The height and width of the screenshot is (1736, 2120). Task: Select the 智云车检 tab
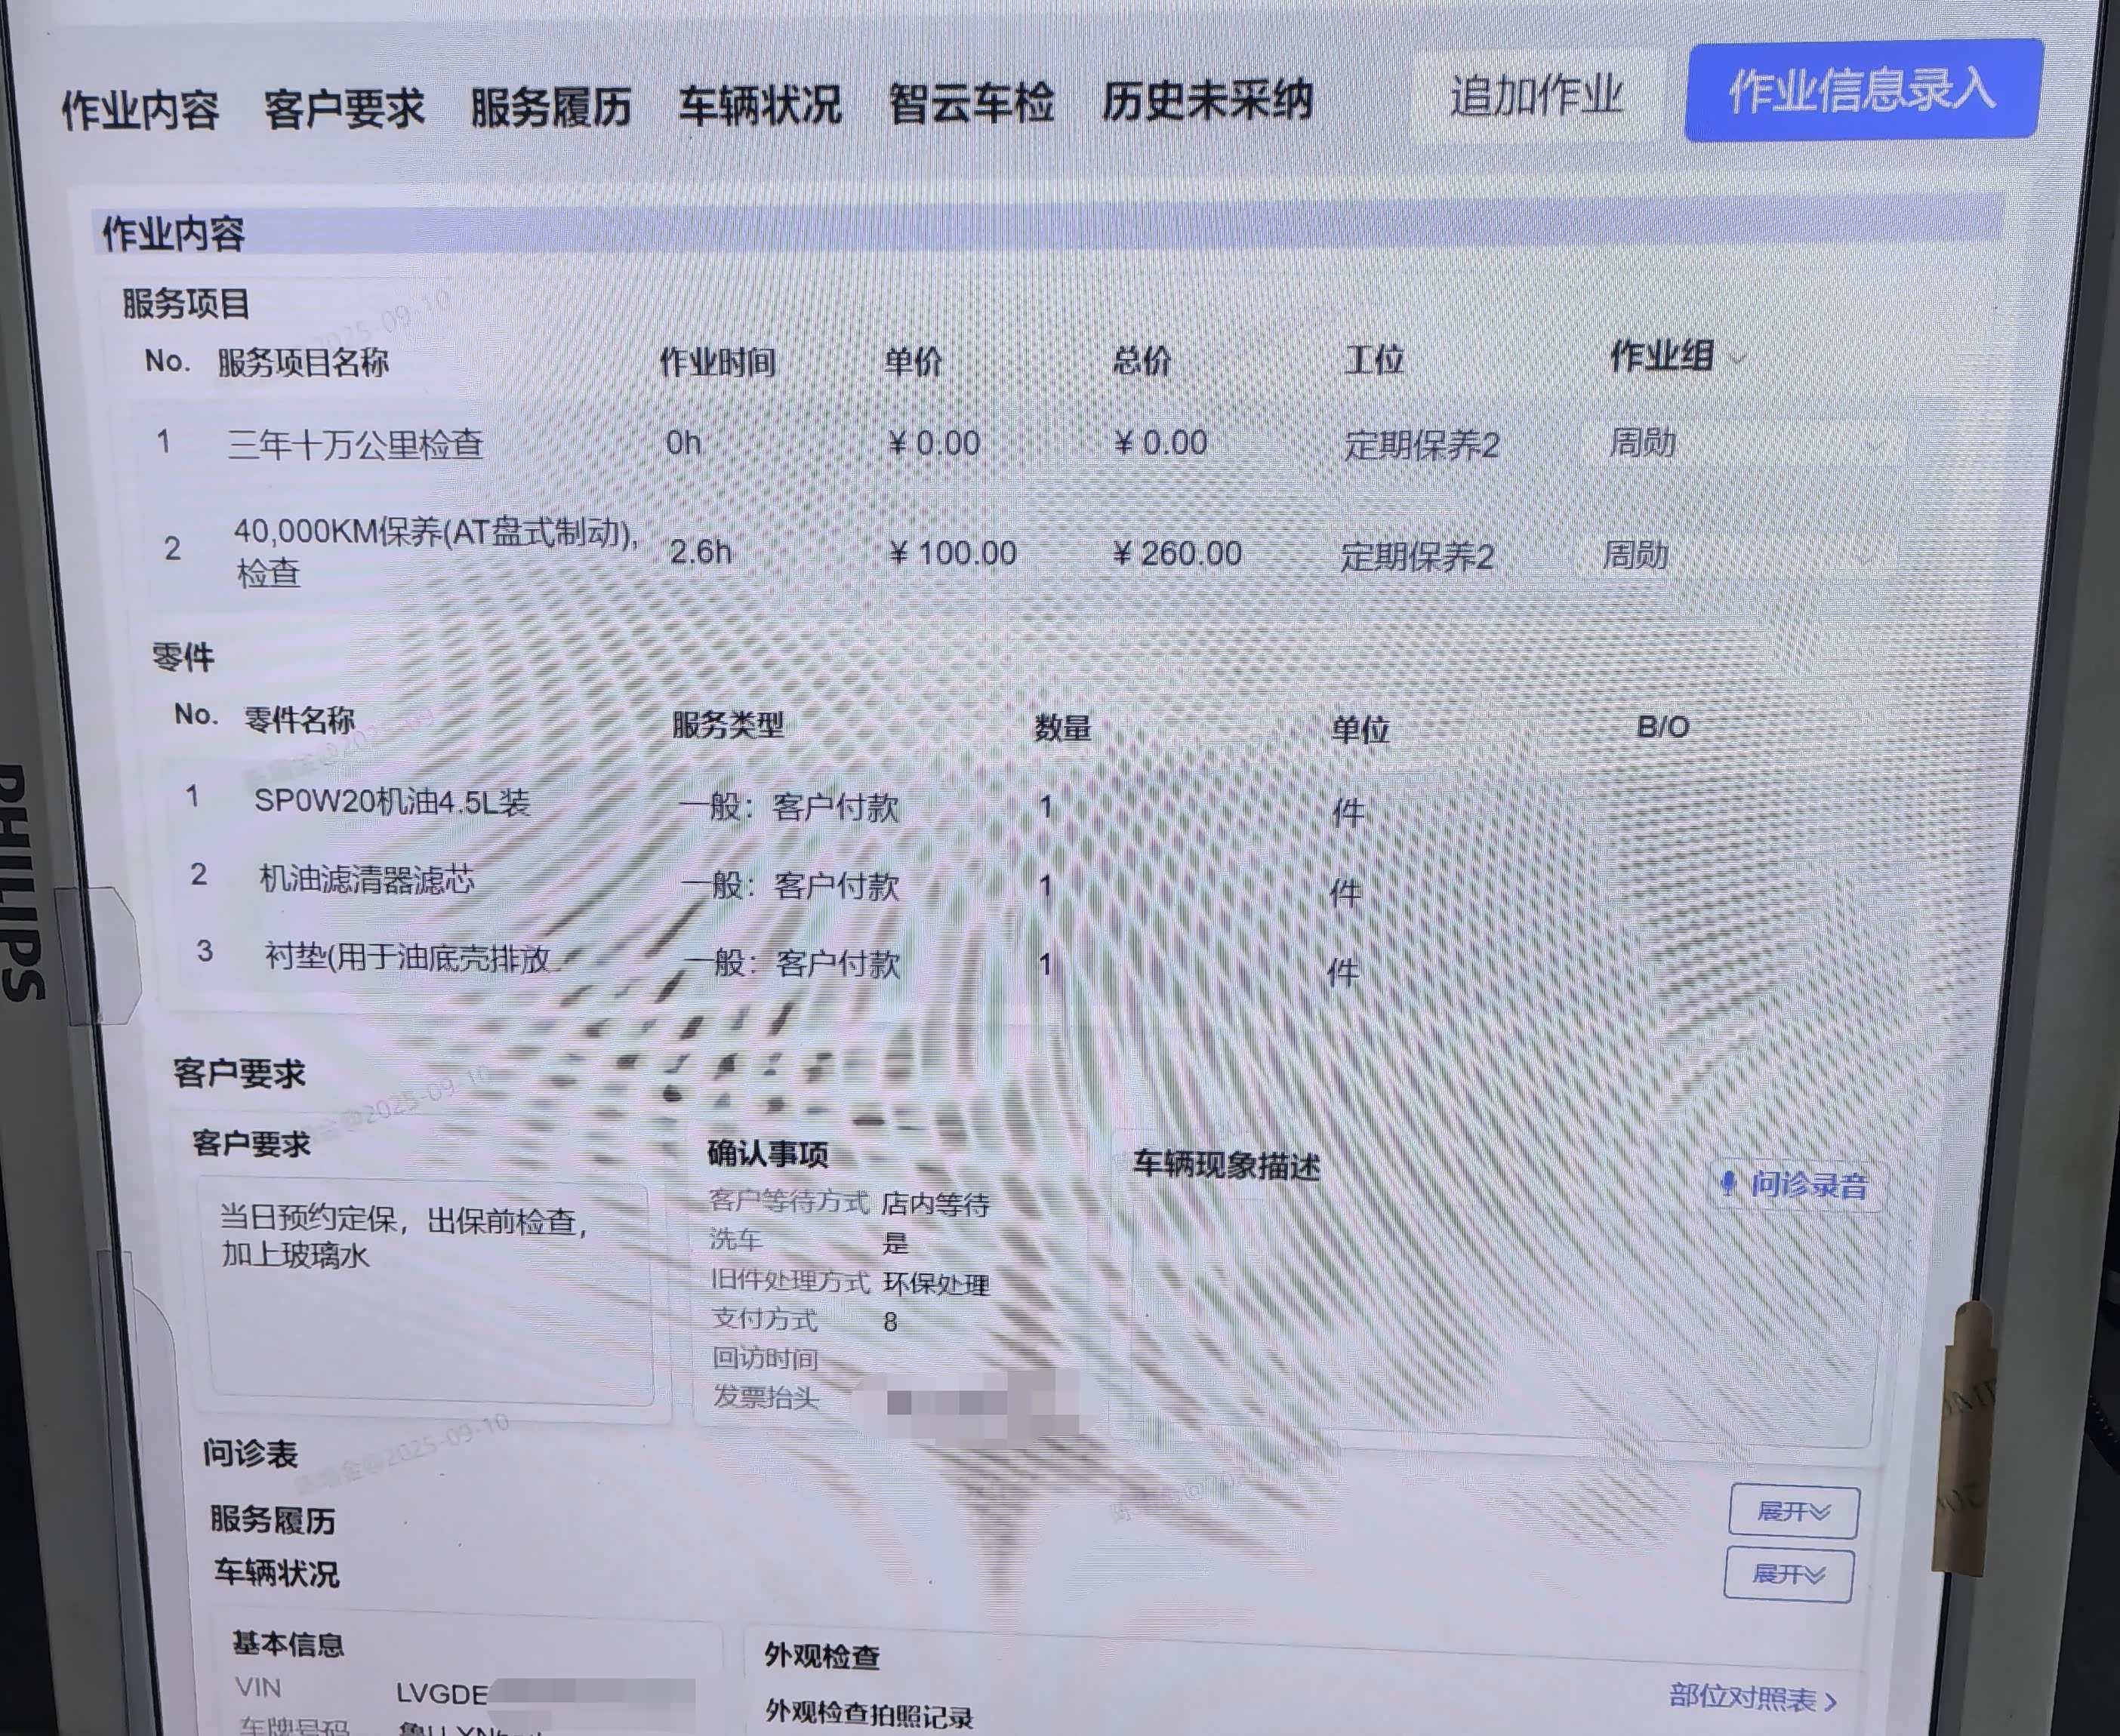pos(971,103)
